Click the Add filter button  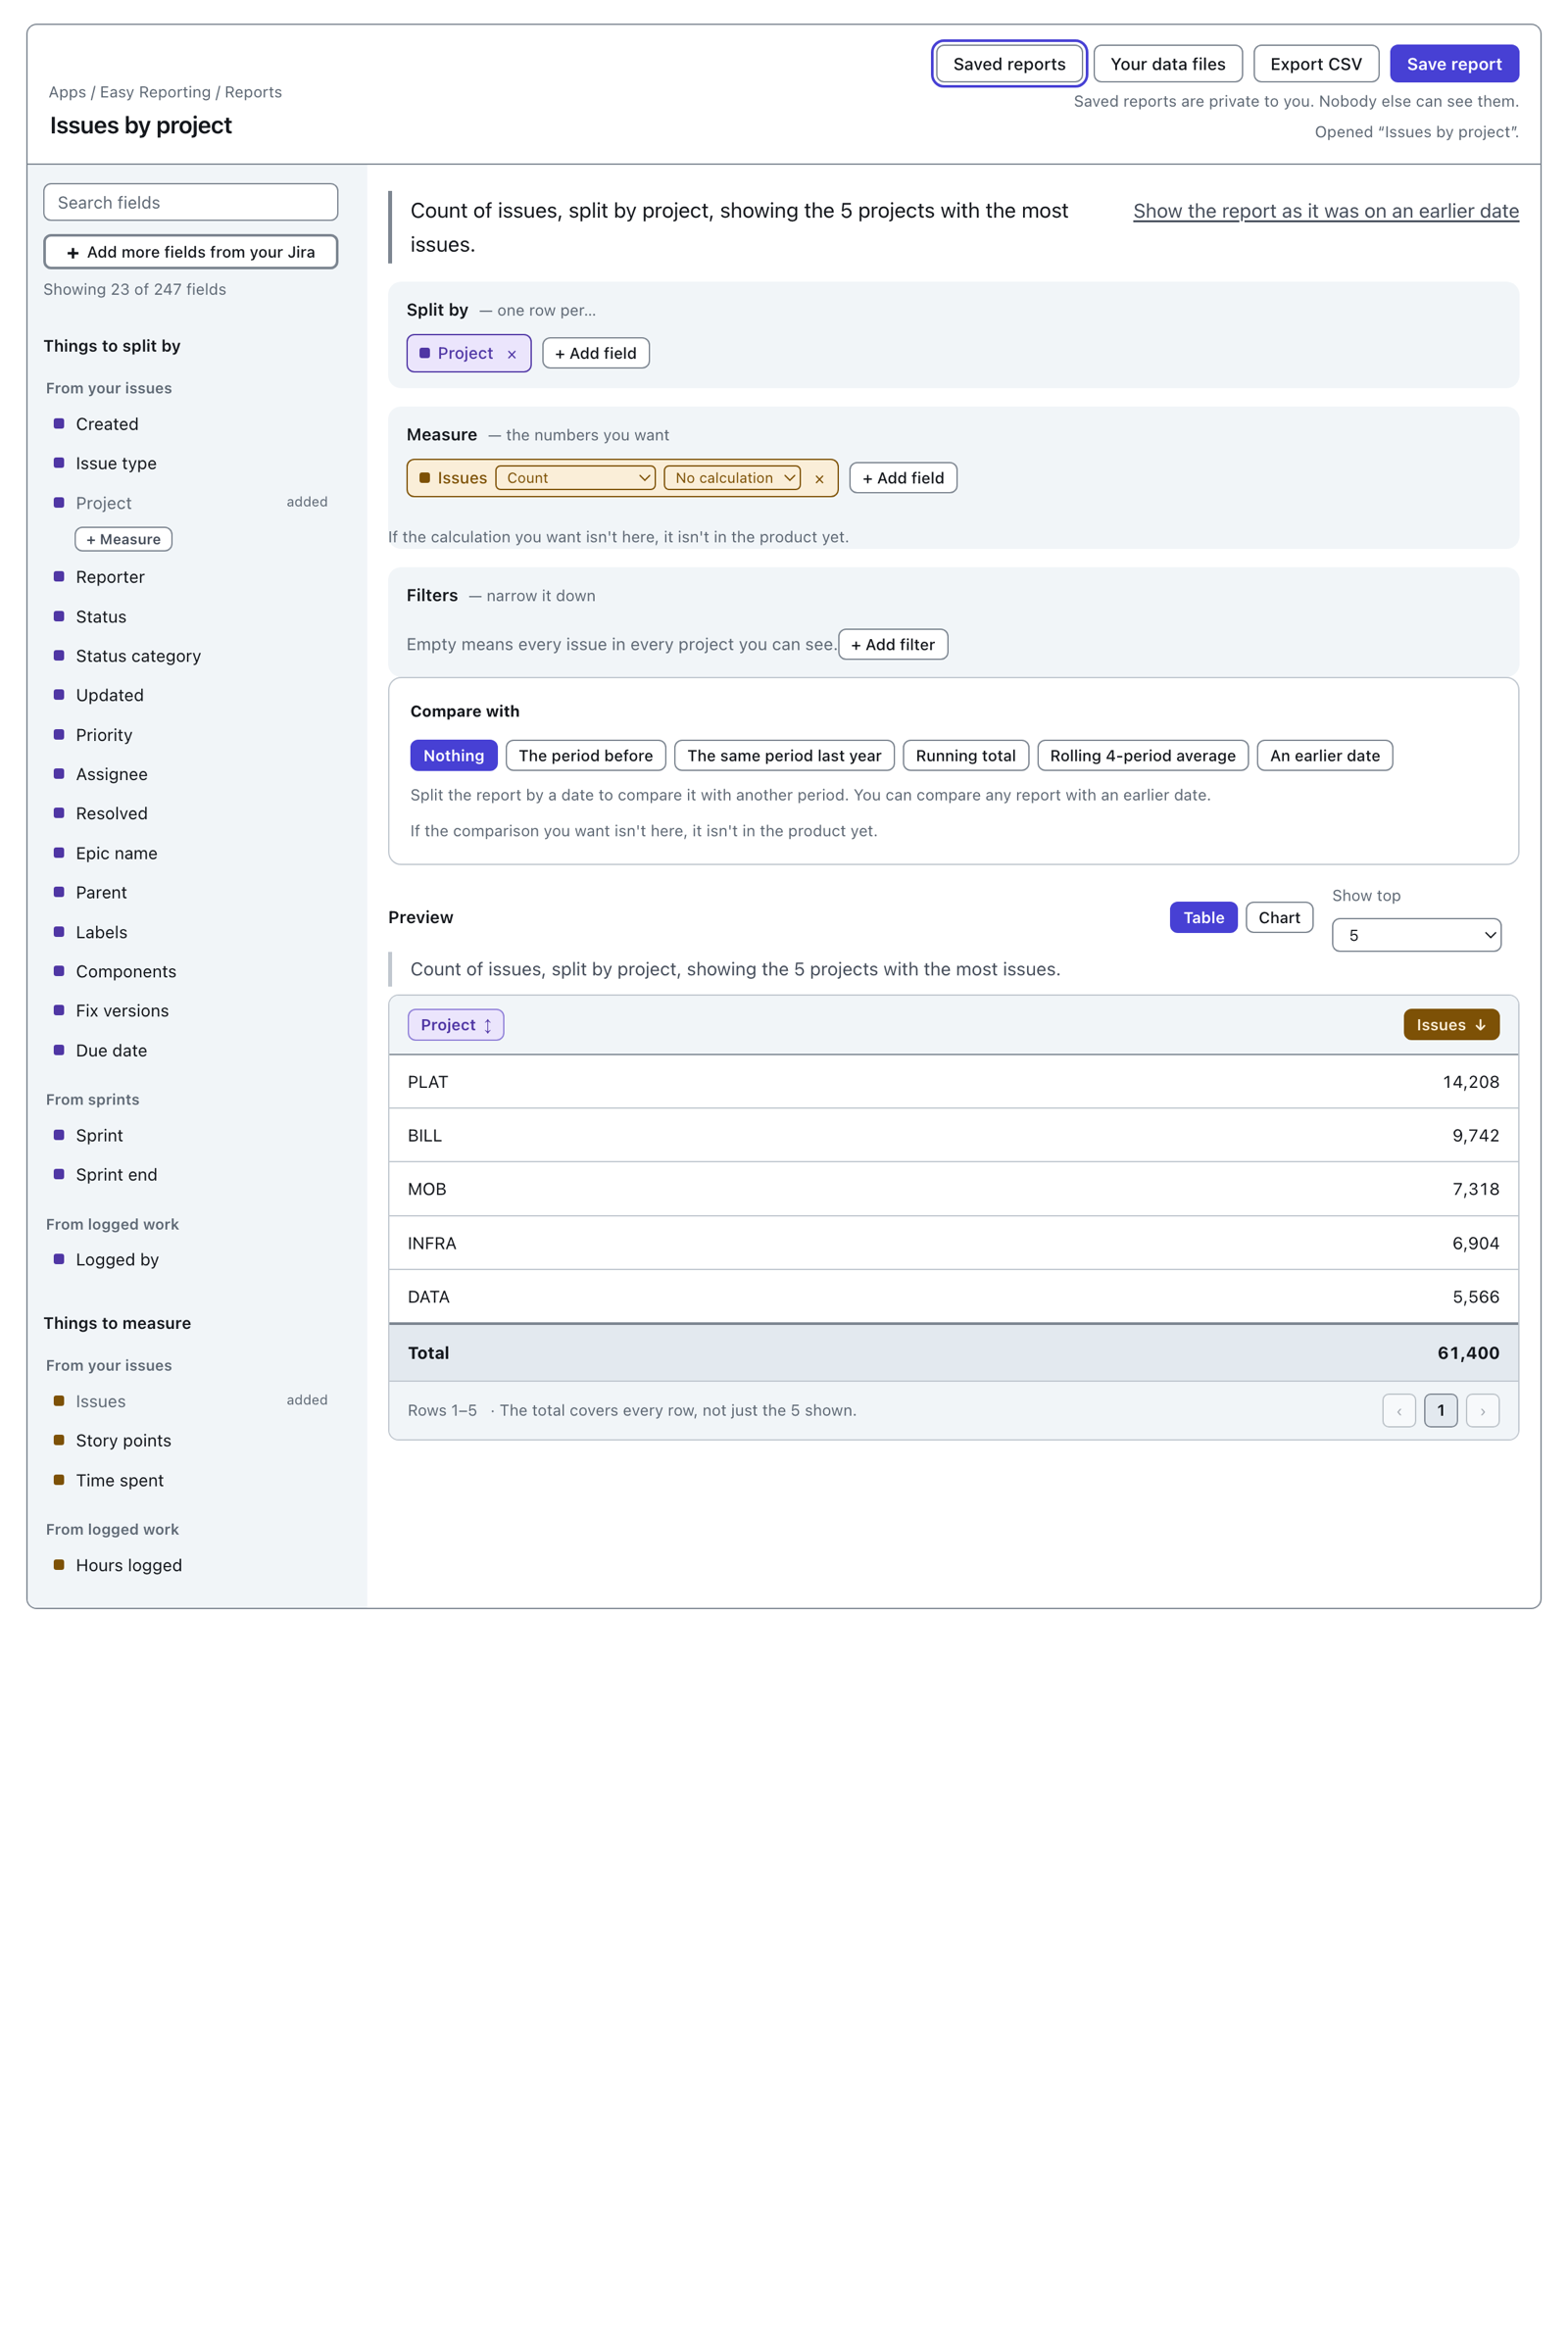pos(893,645)
